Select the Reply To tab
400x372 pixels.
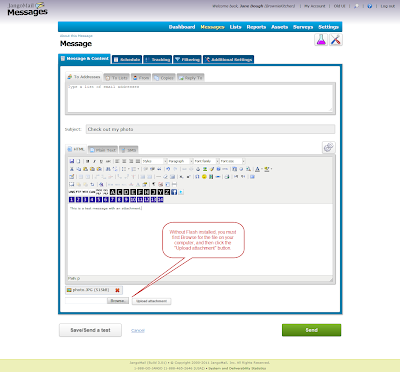point(190,78)
